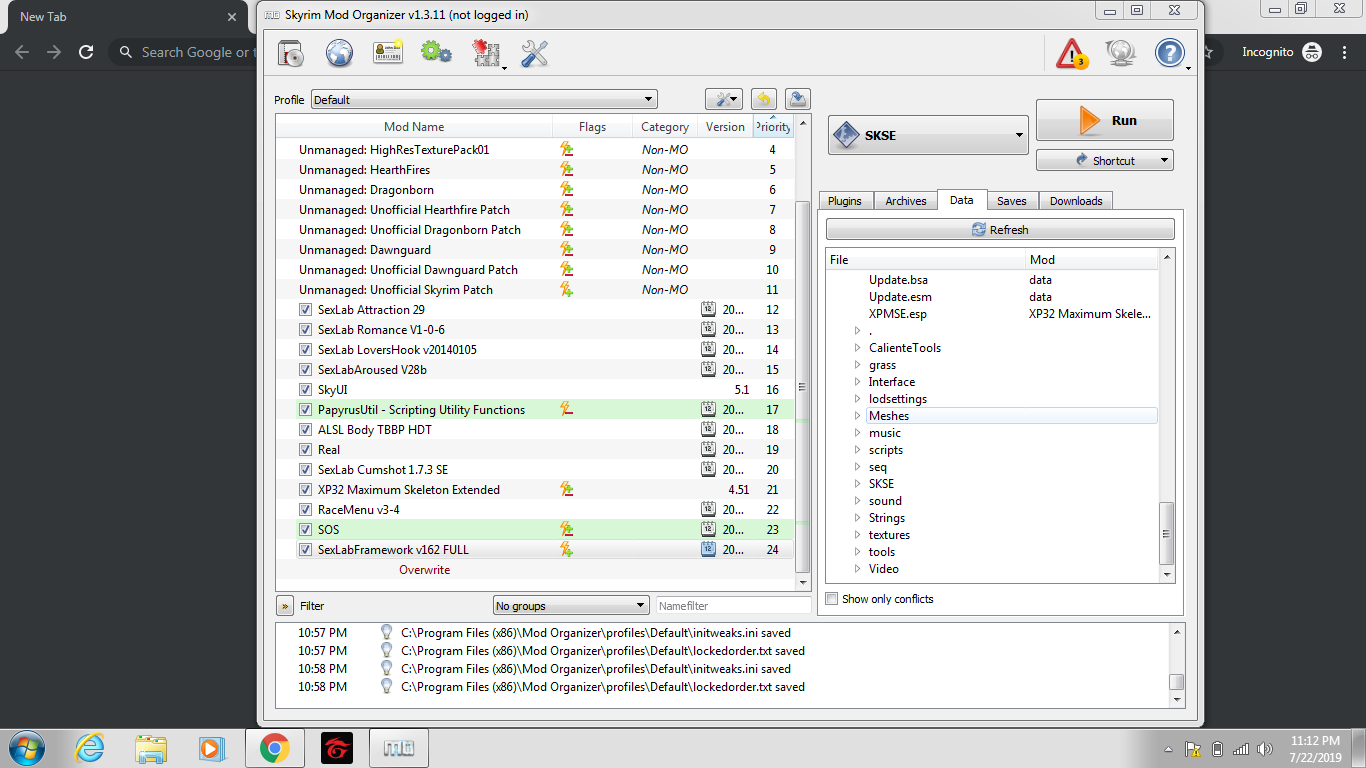Check for program updates globe icon
Screen dimensions: 1366x768
coord(1121,52)
